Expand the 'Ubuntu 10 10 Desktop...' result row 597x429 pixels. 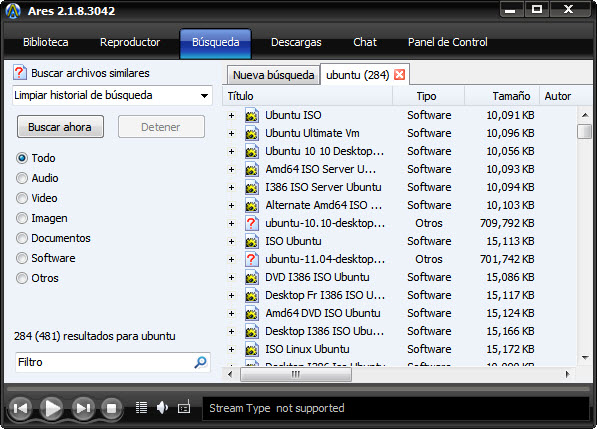[231, 151]
